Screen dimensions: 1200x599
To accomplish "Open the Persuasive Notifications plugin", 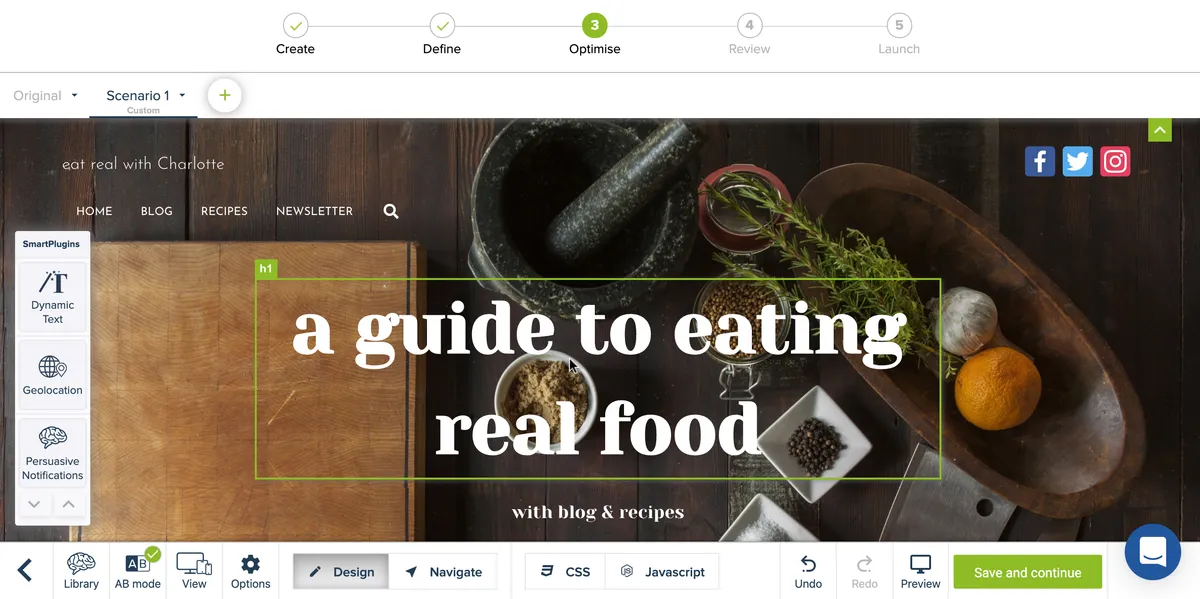I will coord(52,454).
